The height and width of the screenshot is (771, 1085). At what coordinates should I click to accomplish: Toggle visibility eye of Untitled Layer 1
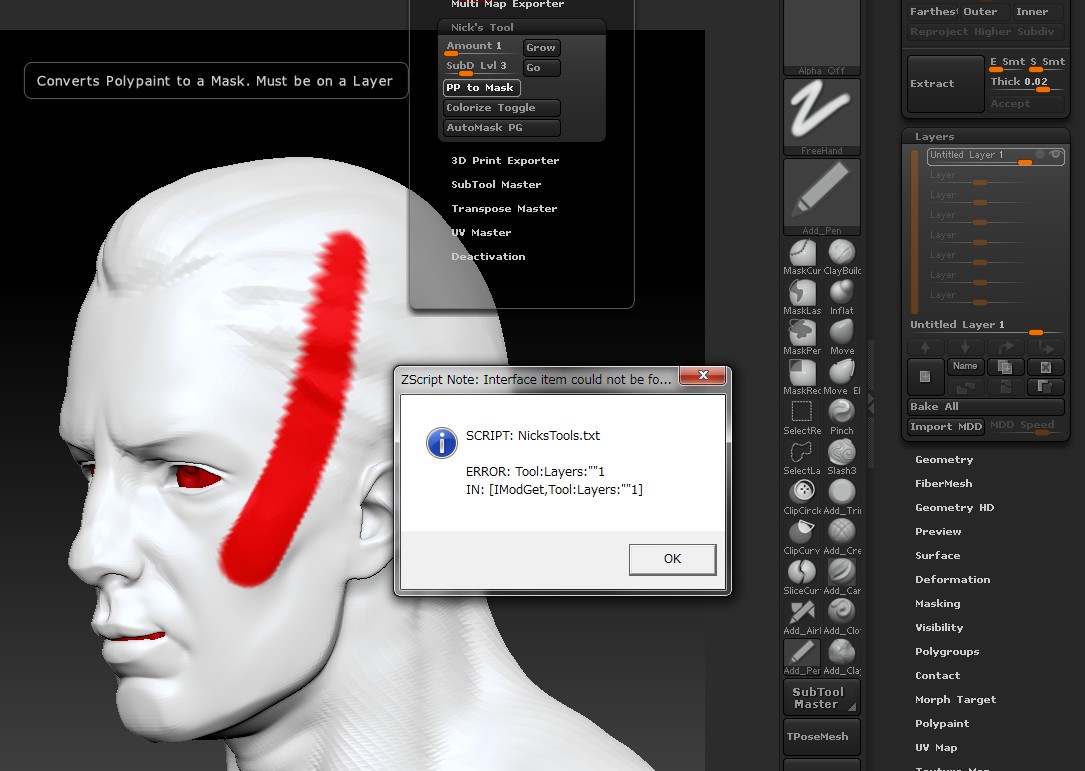coord(1055,154)
